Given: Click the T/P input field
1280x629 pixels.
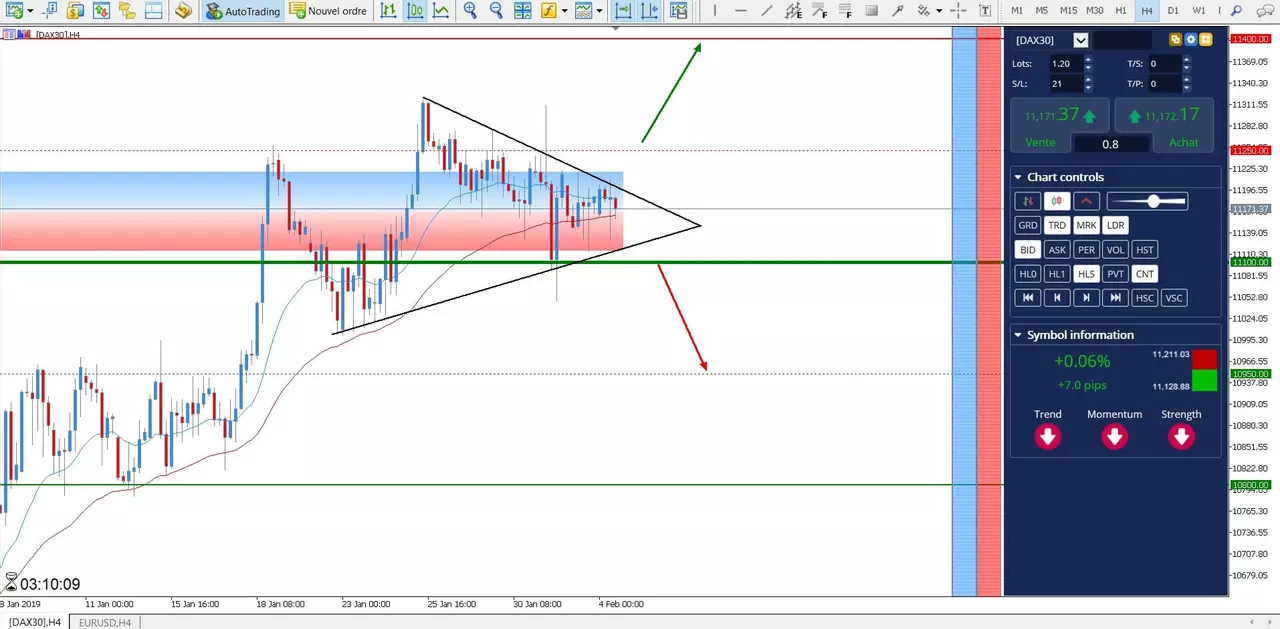Looking at the screenshot, I should click(1163, 83).
